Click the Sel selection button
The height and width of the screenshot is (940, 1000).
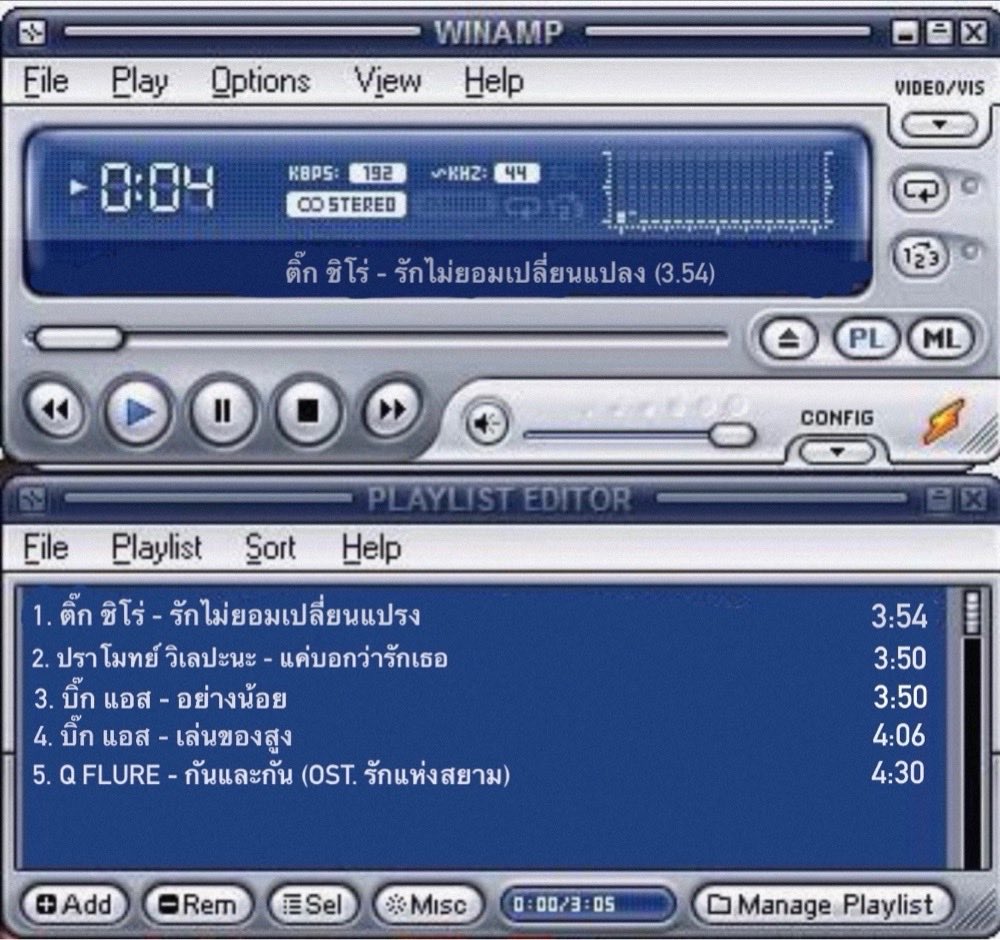(312, 904)
